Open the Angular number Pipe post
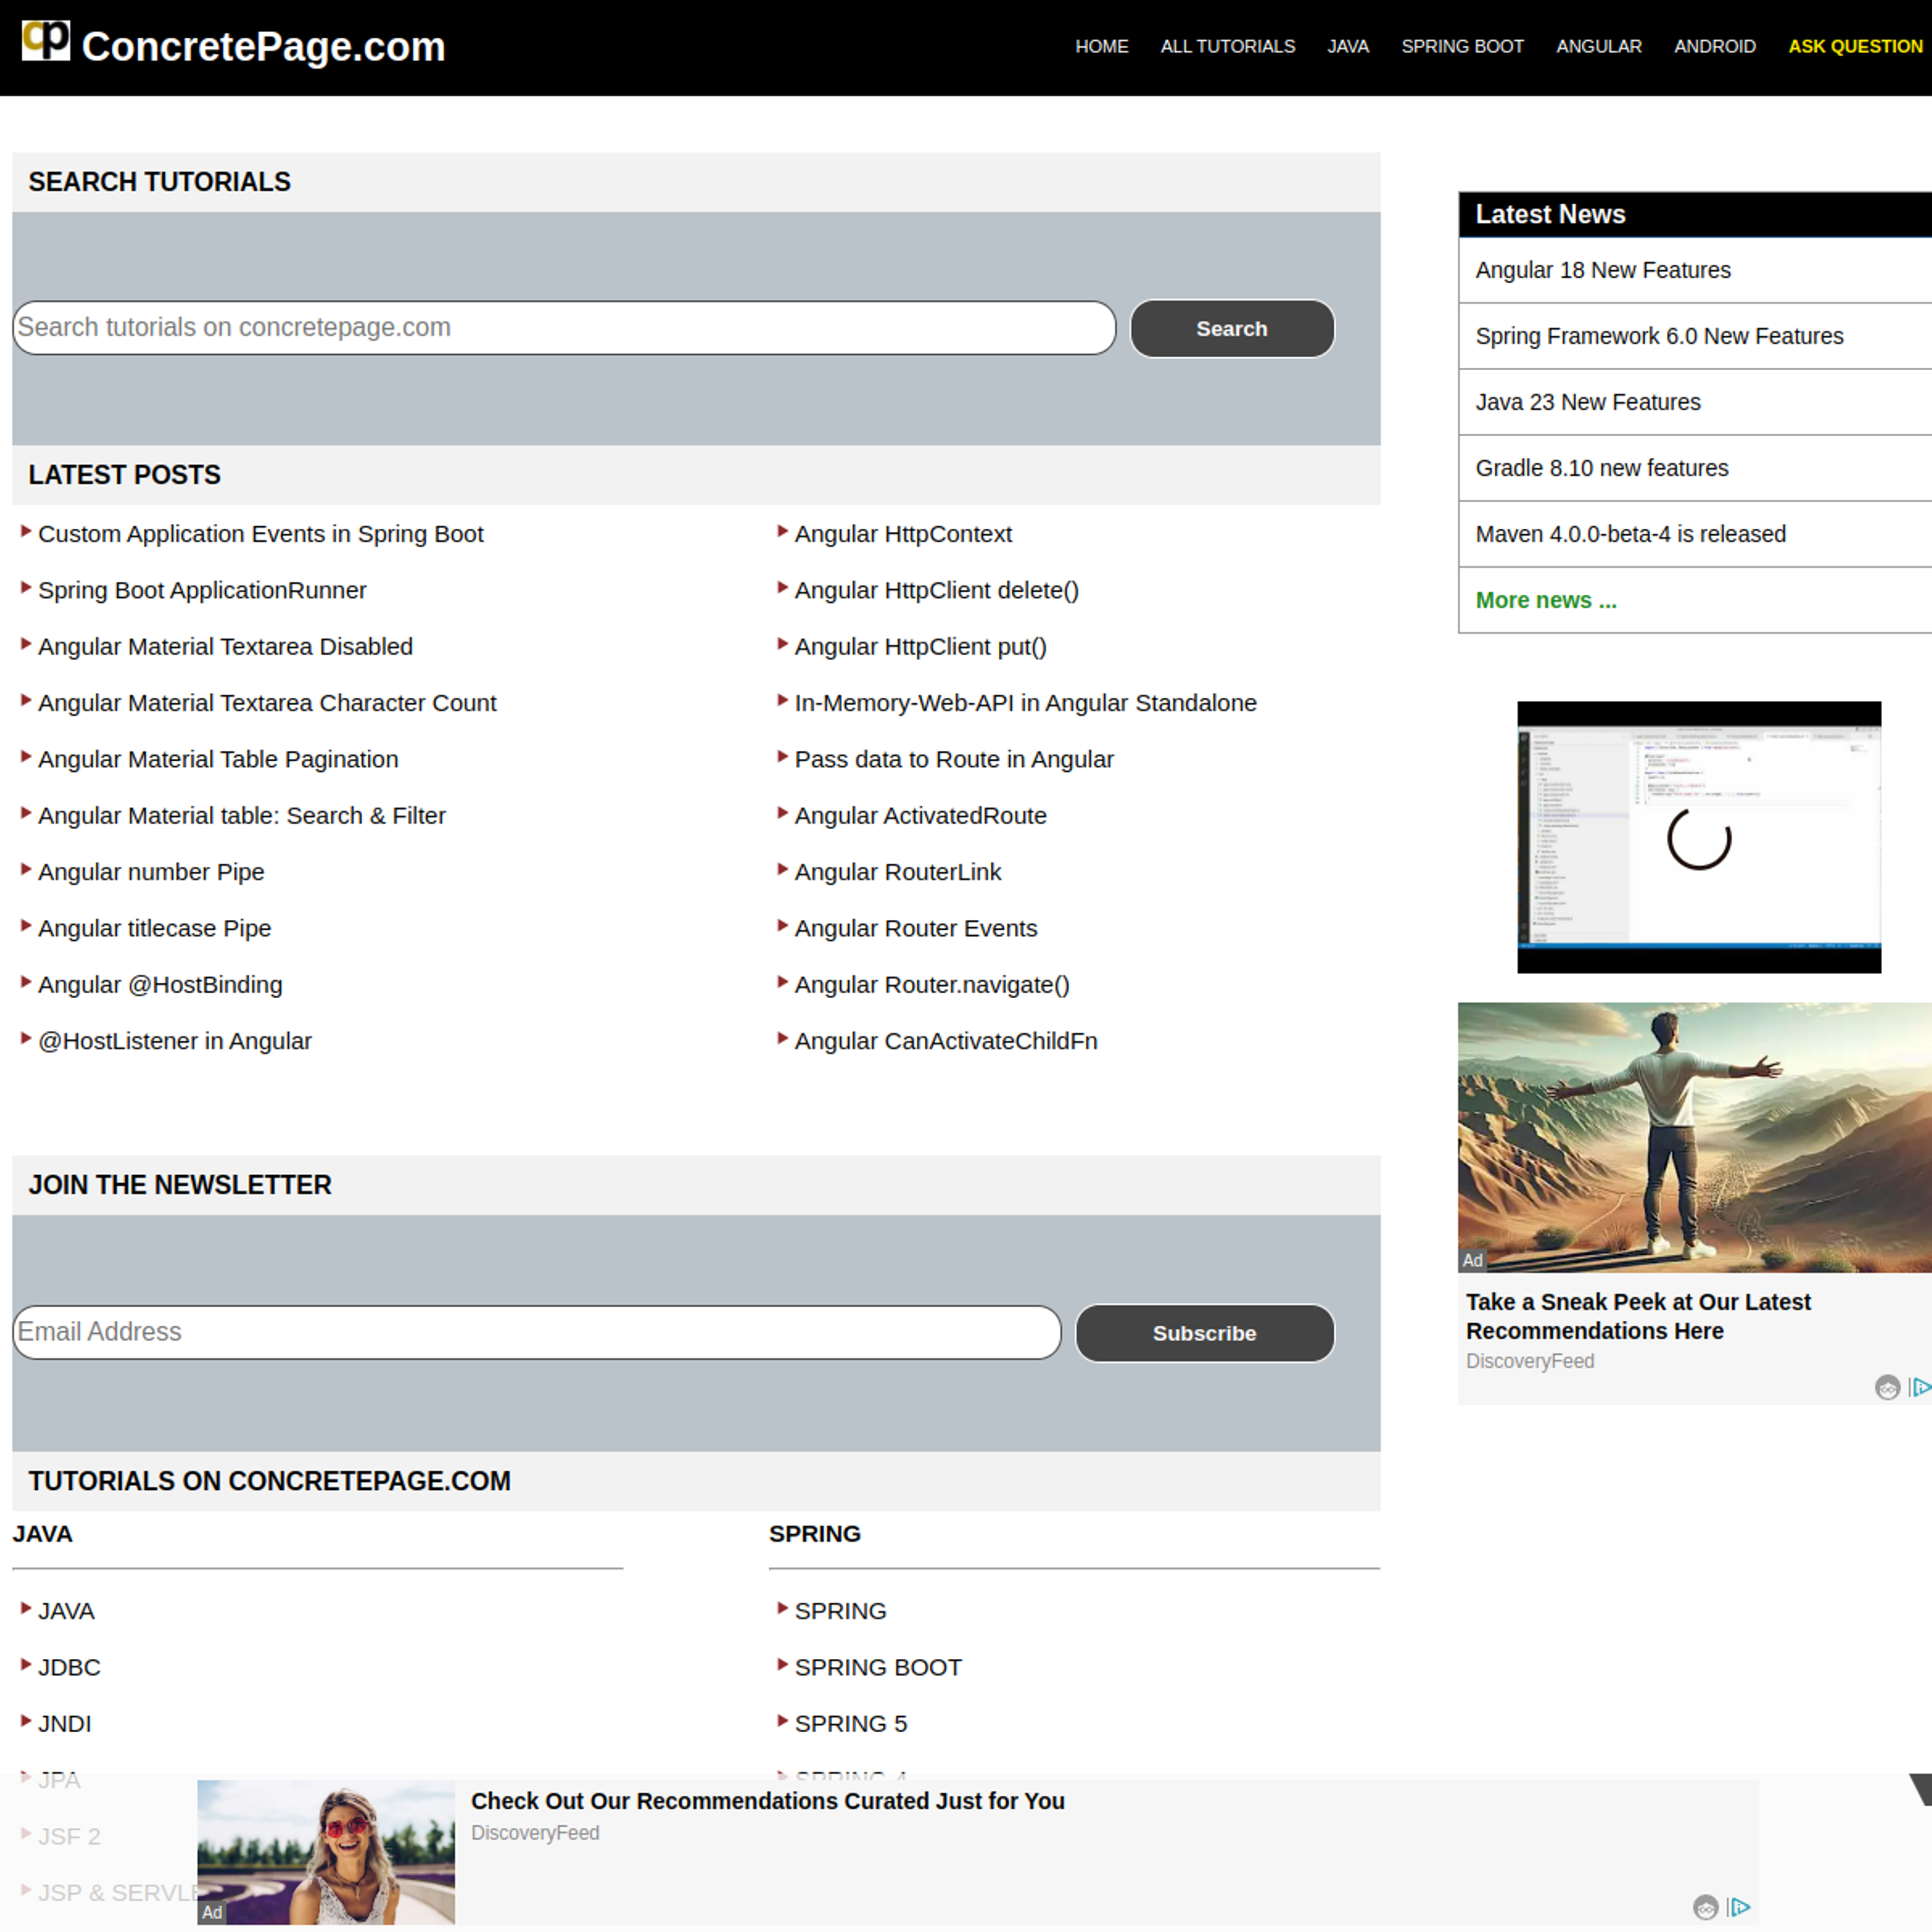The width and height of the screenshot is (1932, 1932). pyautogui.click(x=151, y=872)
